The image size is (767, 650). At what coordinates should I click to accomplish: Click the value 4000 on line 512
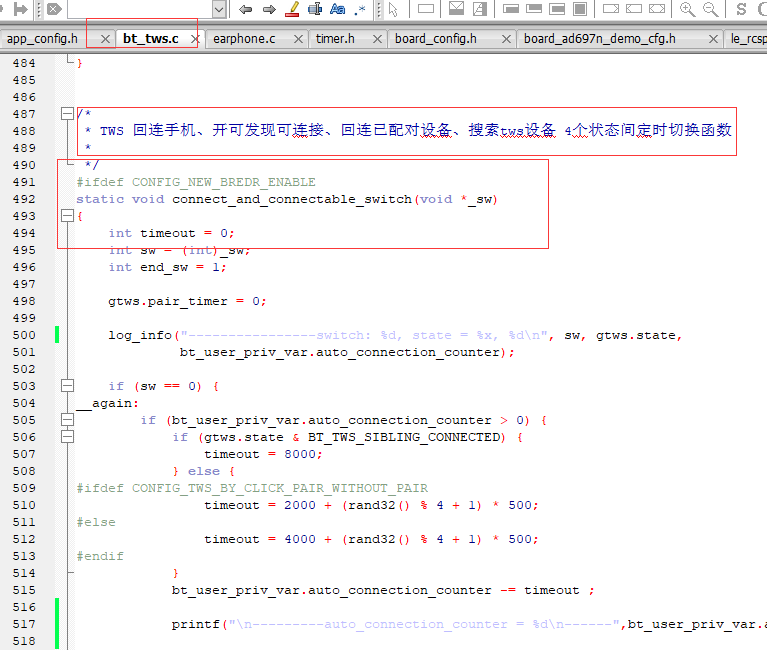pos(300,539)
